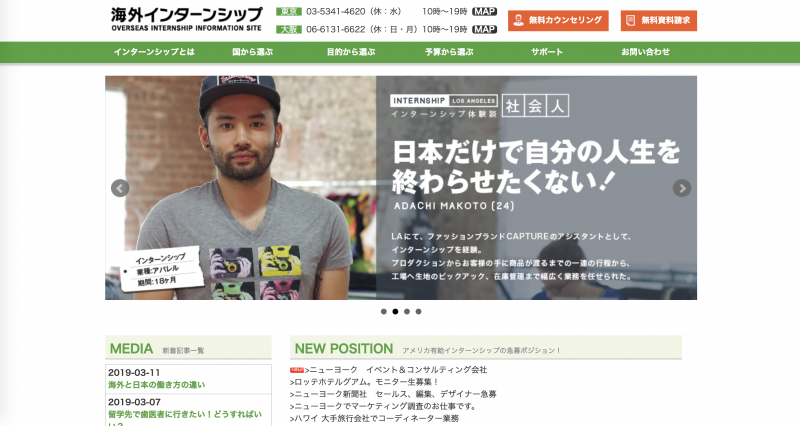The width and height of the screenshot is (800, 426).
Task: Open the Tokyo office MAP badge
Action: pos(484,11)
